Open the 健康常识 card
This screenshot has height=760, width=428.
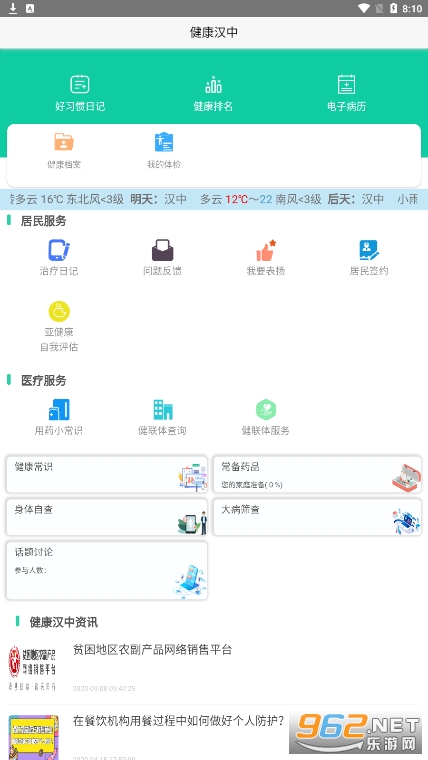tap(107, 474)
